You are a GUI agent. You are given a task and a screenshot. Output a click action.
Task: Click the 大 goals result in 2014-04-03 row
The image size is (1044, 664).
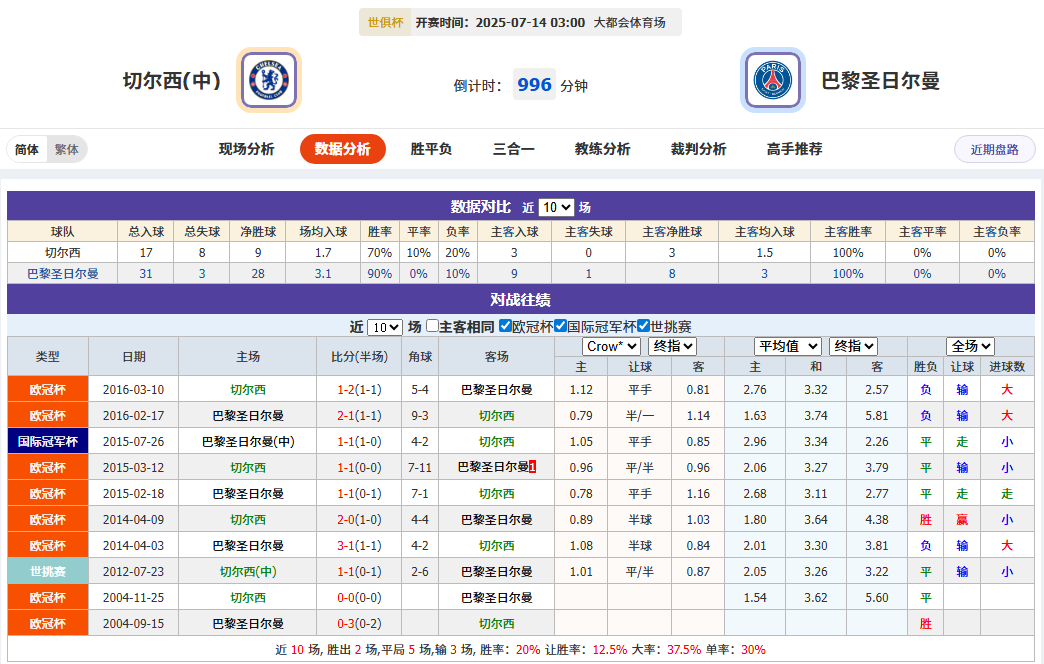1007,545
